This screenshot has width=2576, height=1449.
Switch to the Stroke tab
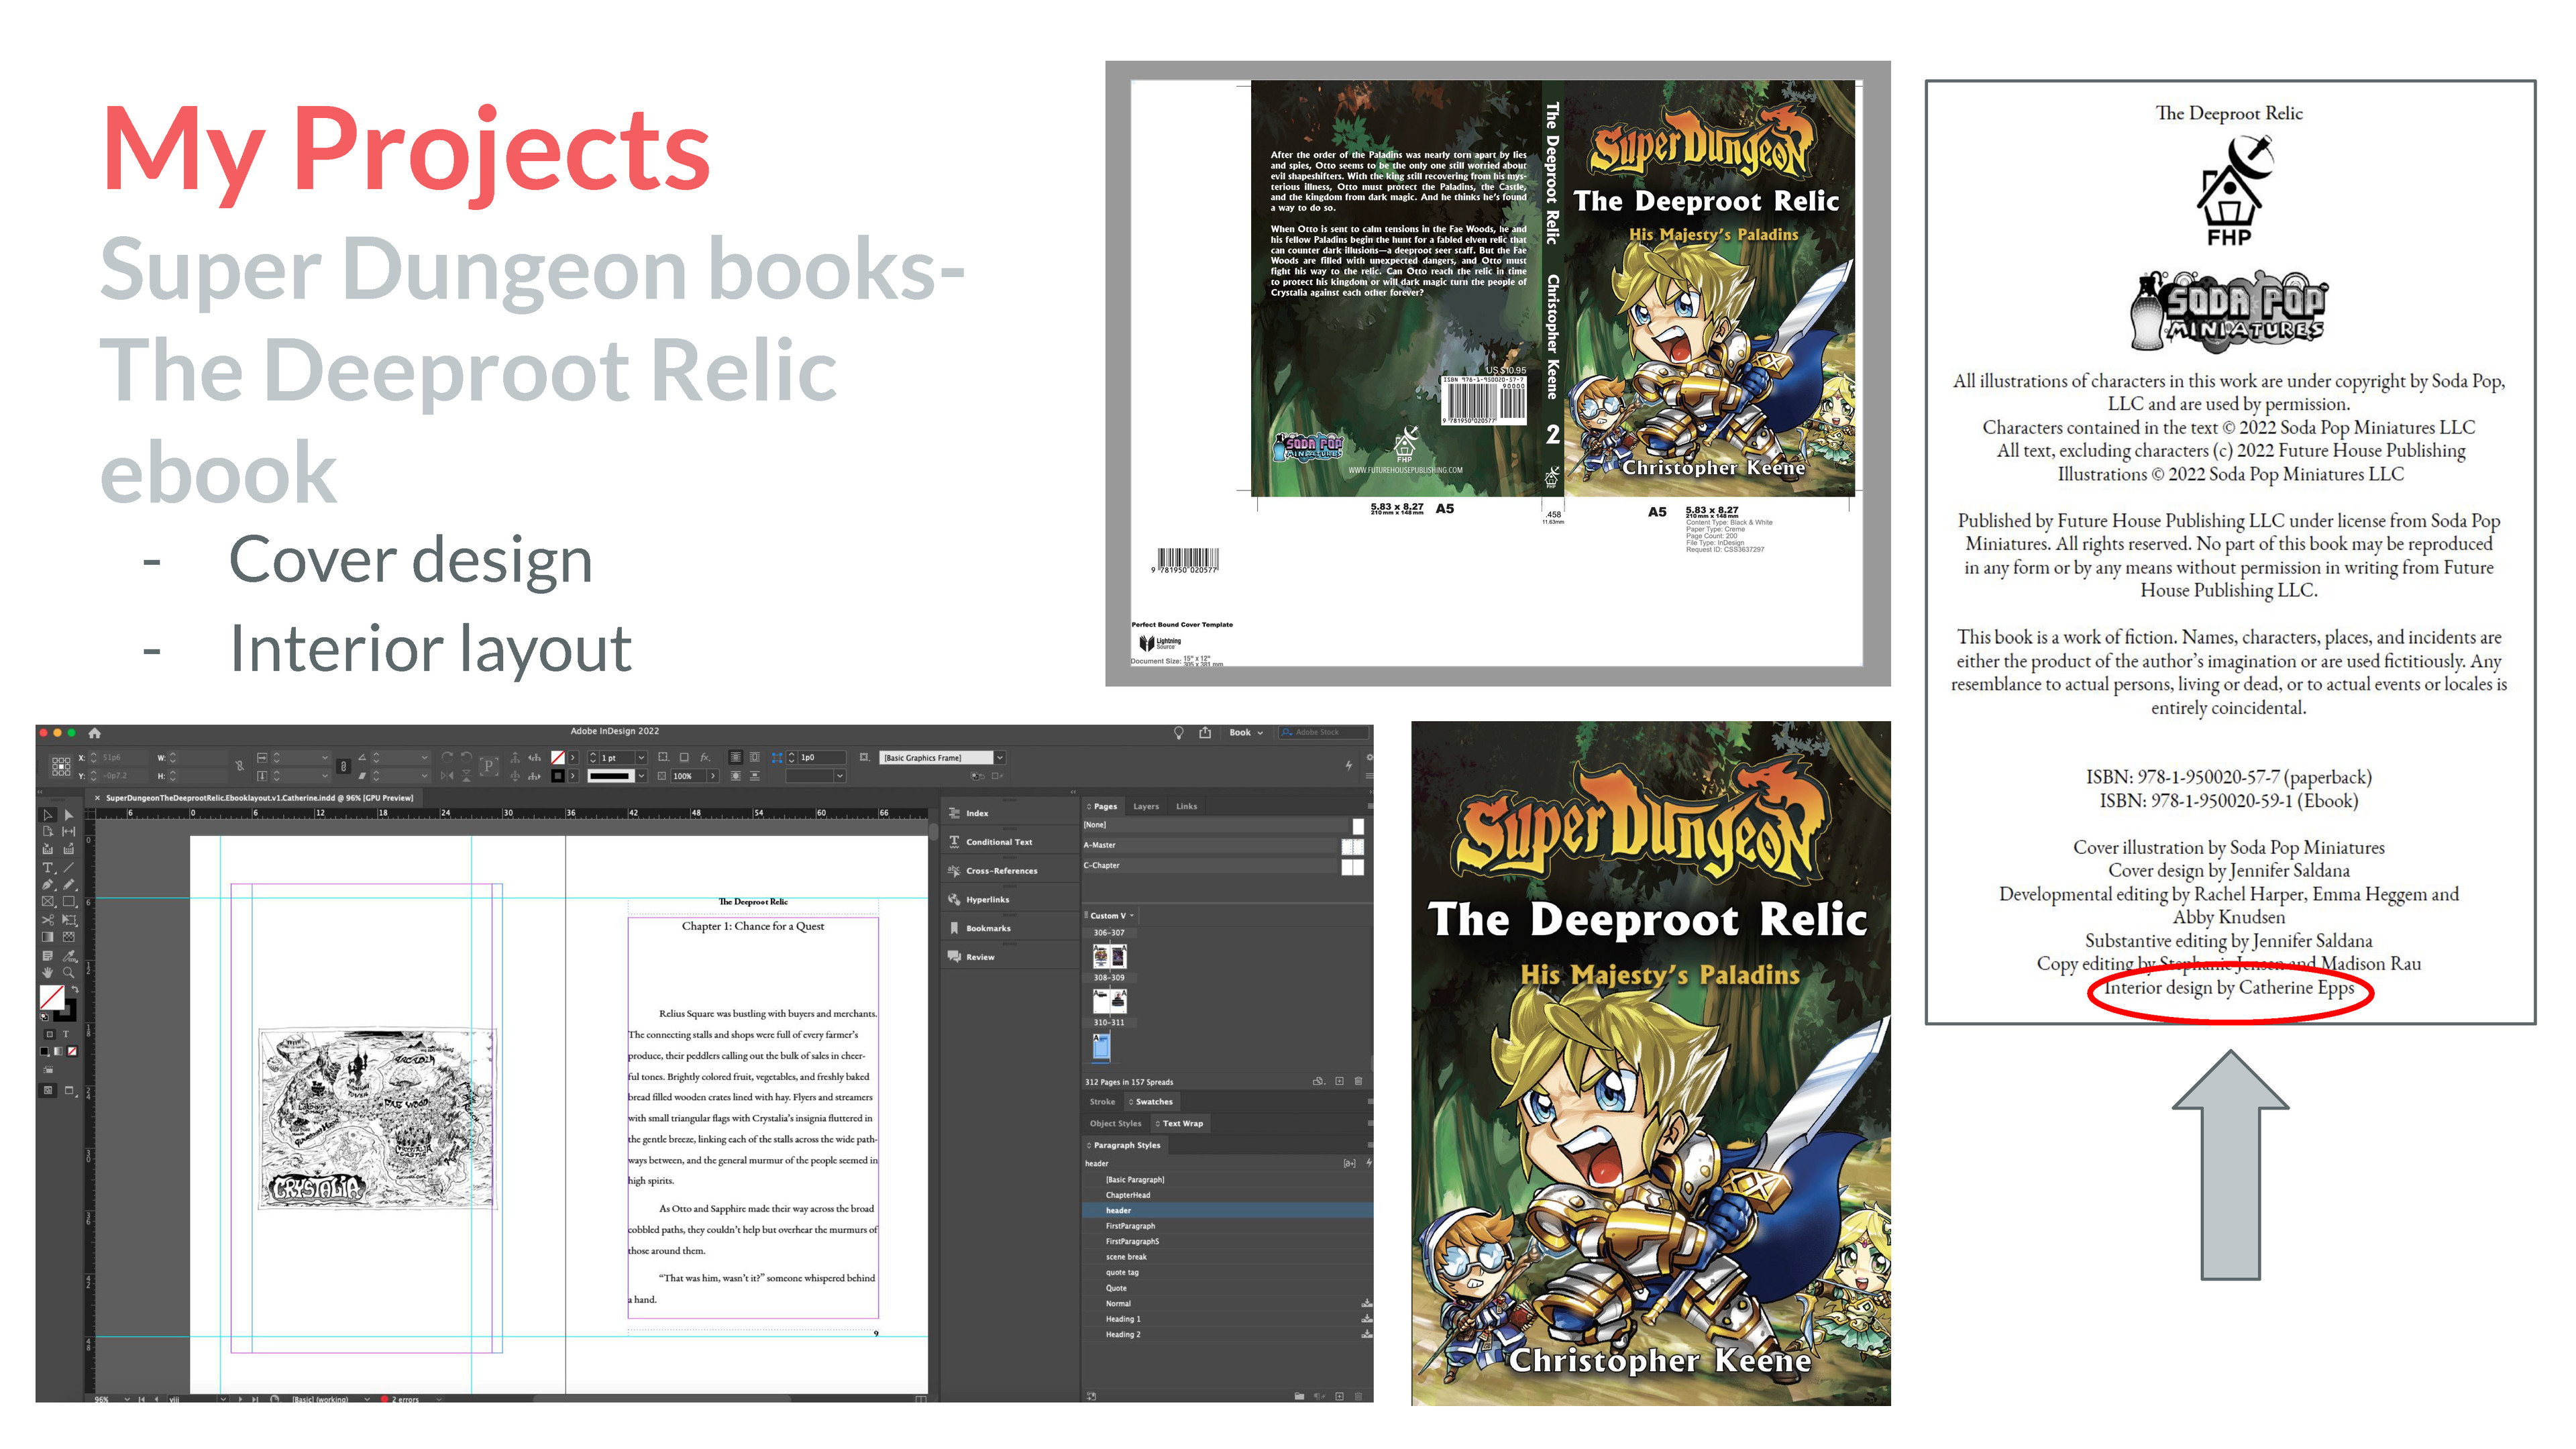pyautogui.click(x=1102, y=1102)
